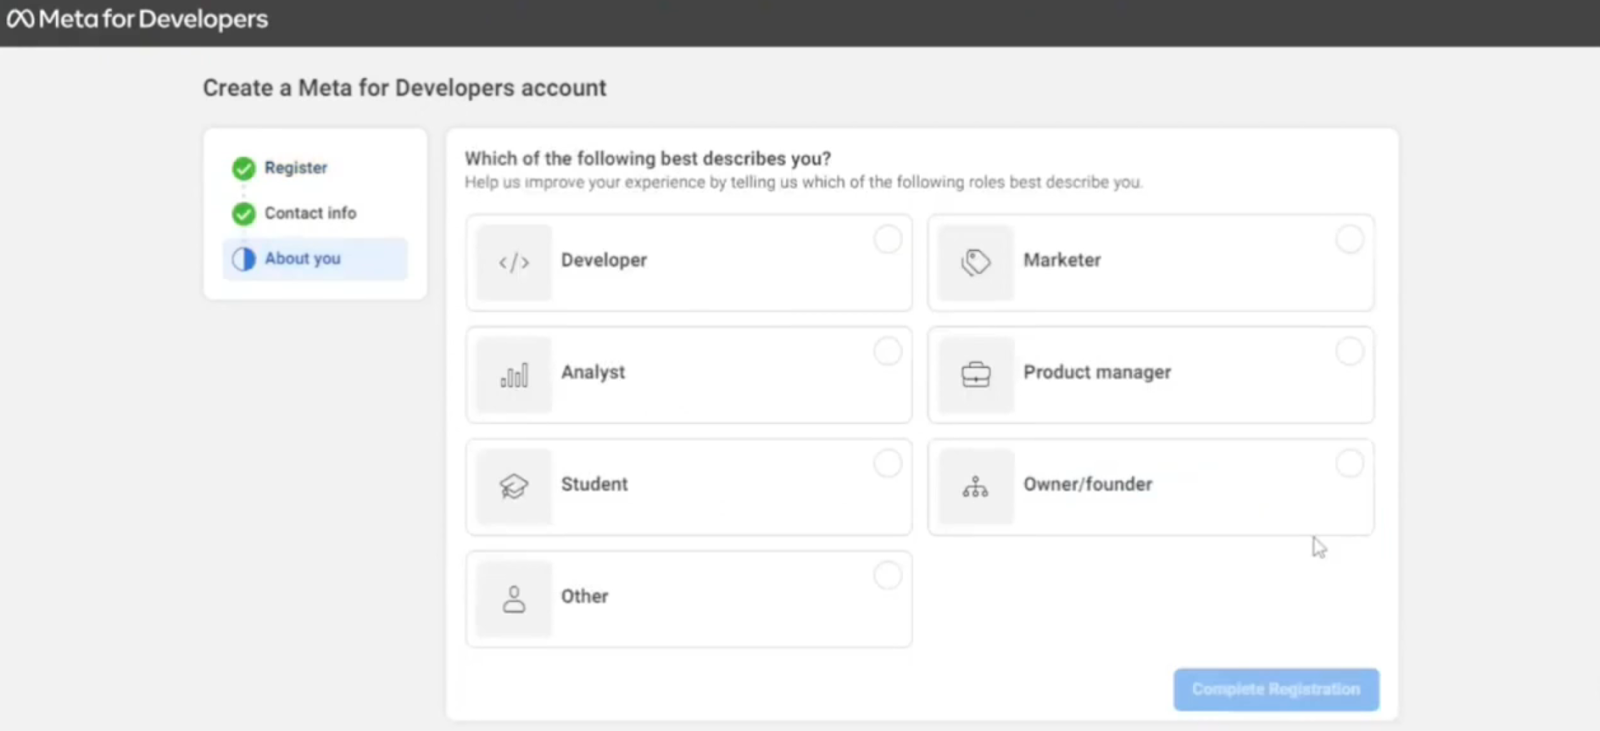Click the Other person icon

pyautogui.click(x=514, y=599)
